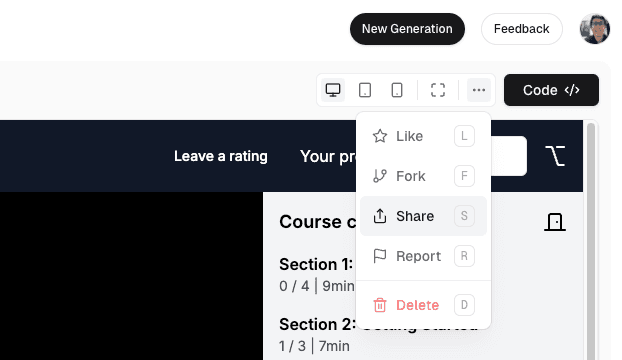Click the Leave a rating link
The height and width of the screenshot is (360, 622).
pyautogui.click(x=221, y=156)
